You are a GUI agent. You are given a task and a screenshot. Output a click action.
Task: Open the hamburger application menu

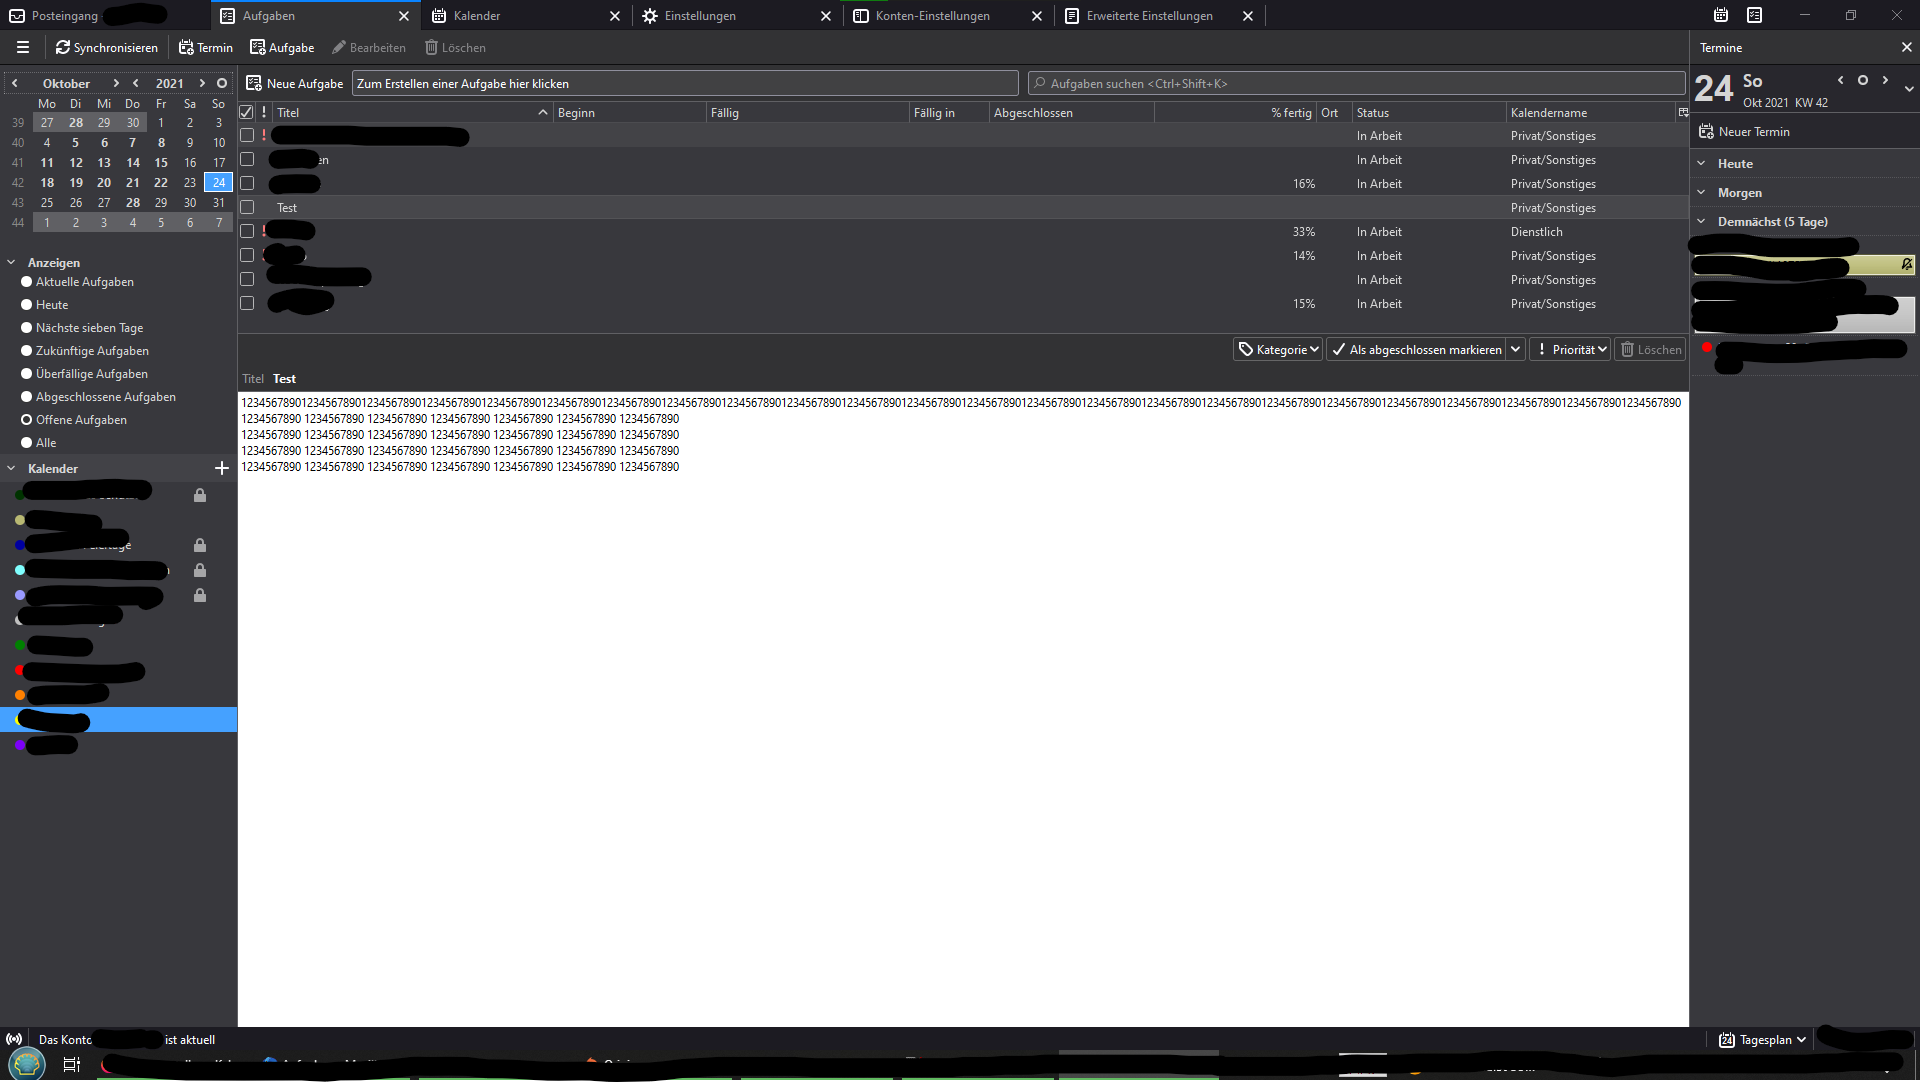[x=23, y=48]
